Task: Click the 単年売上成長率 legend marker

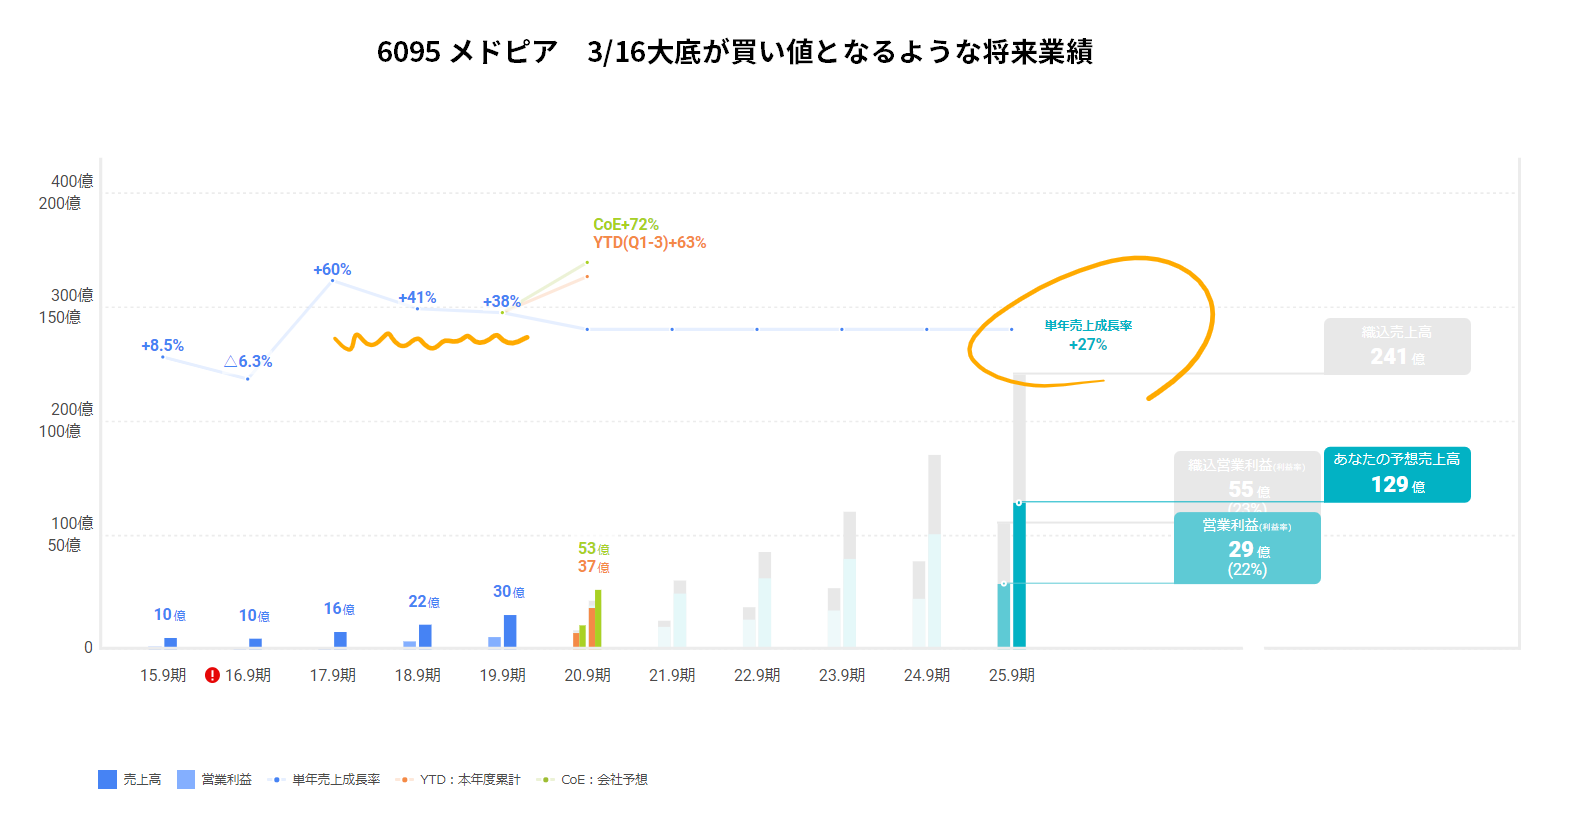Action: point(277,779)
